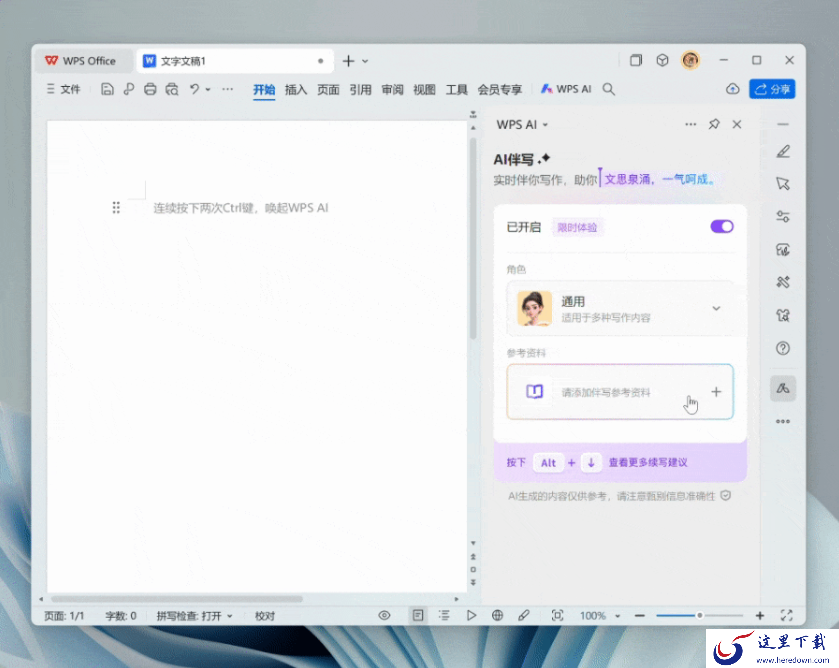839x668 pixels.
Task: Expand the 通用 role dropdown
Action: pyautogui.click(x=716, y=308)
